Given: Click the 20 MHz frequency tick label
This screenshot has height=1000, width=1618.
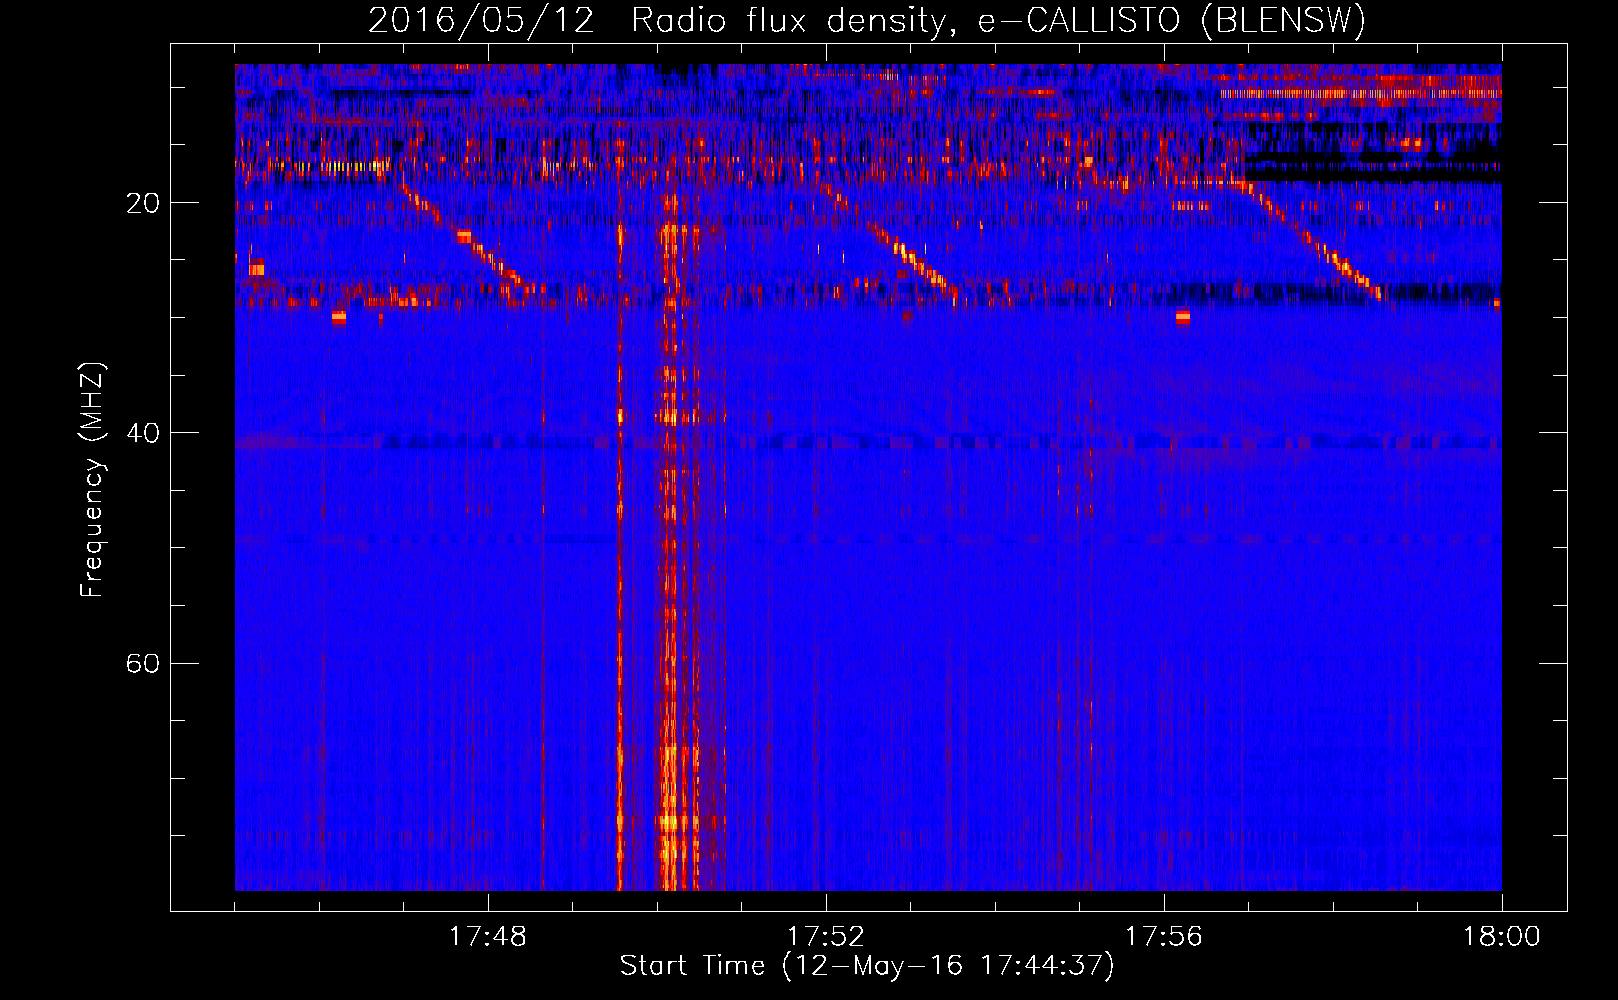Looking at the screenshot, I should tap(142, 203).
